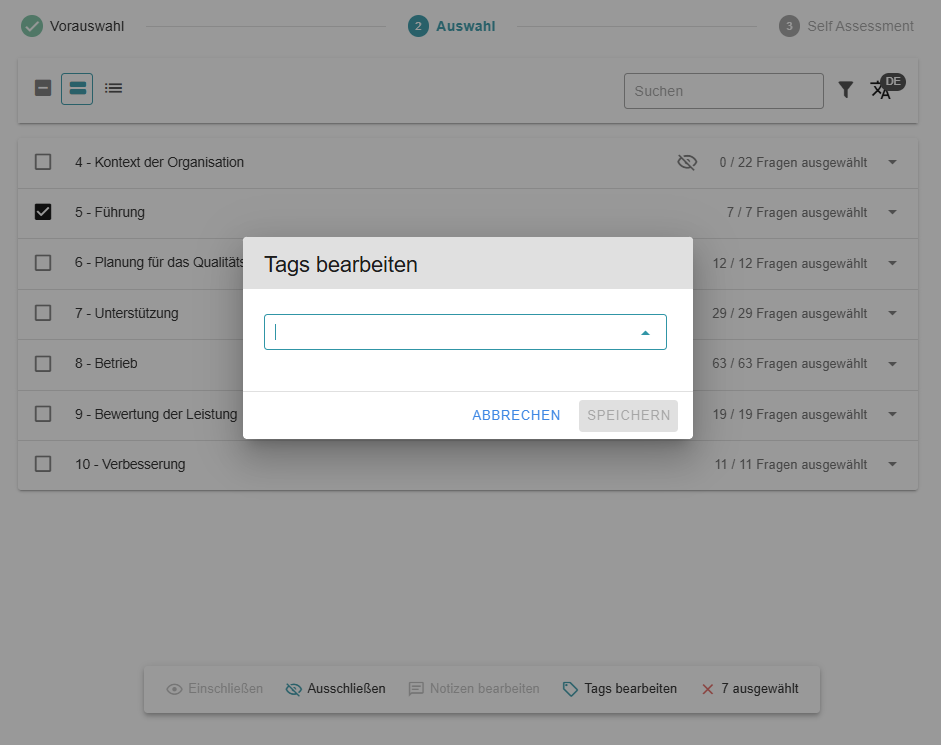Viewport: 941px width, 745px height.
Task: Switch to grouped card view
Action: click(77, 89)
